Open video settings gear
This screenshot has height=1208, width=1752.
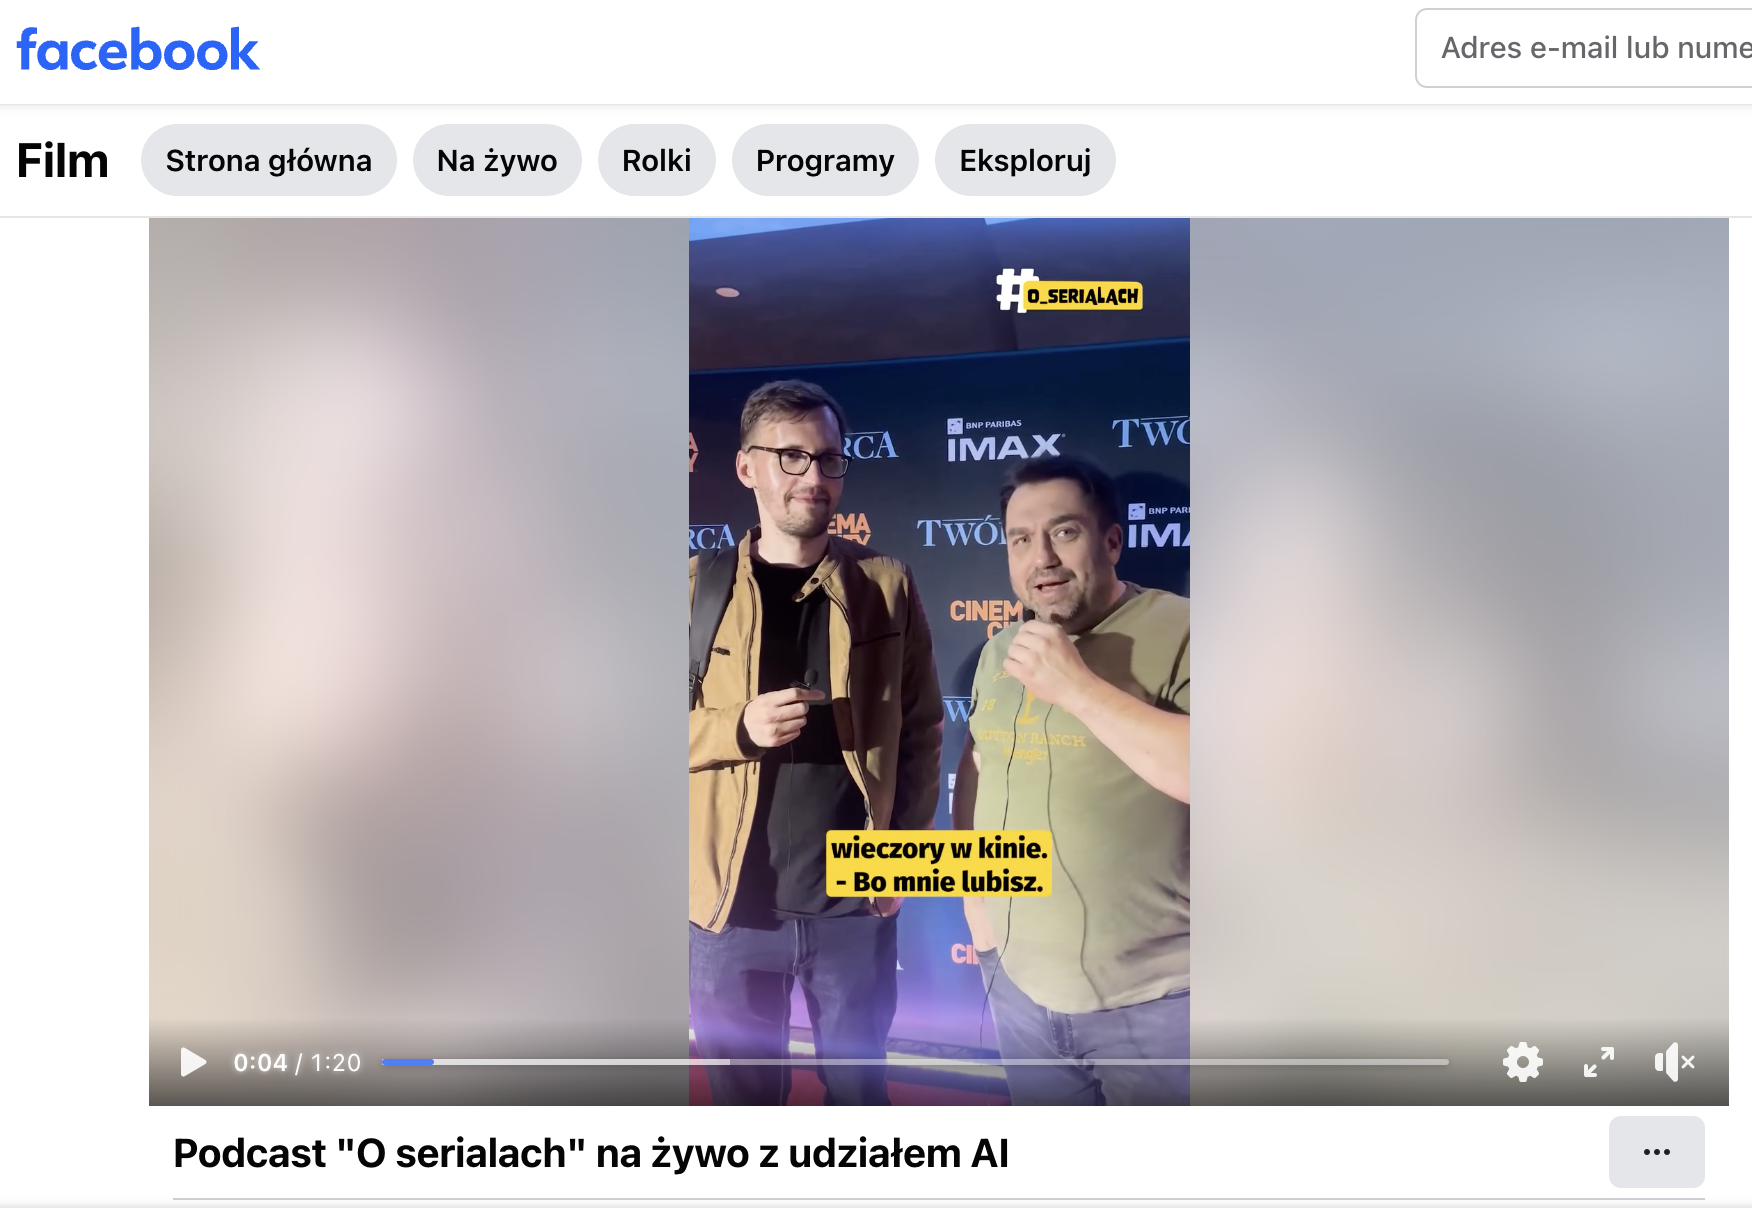click(1522, 1062)
